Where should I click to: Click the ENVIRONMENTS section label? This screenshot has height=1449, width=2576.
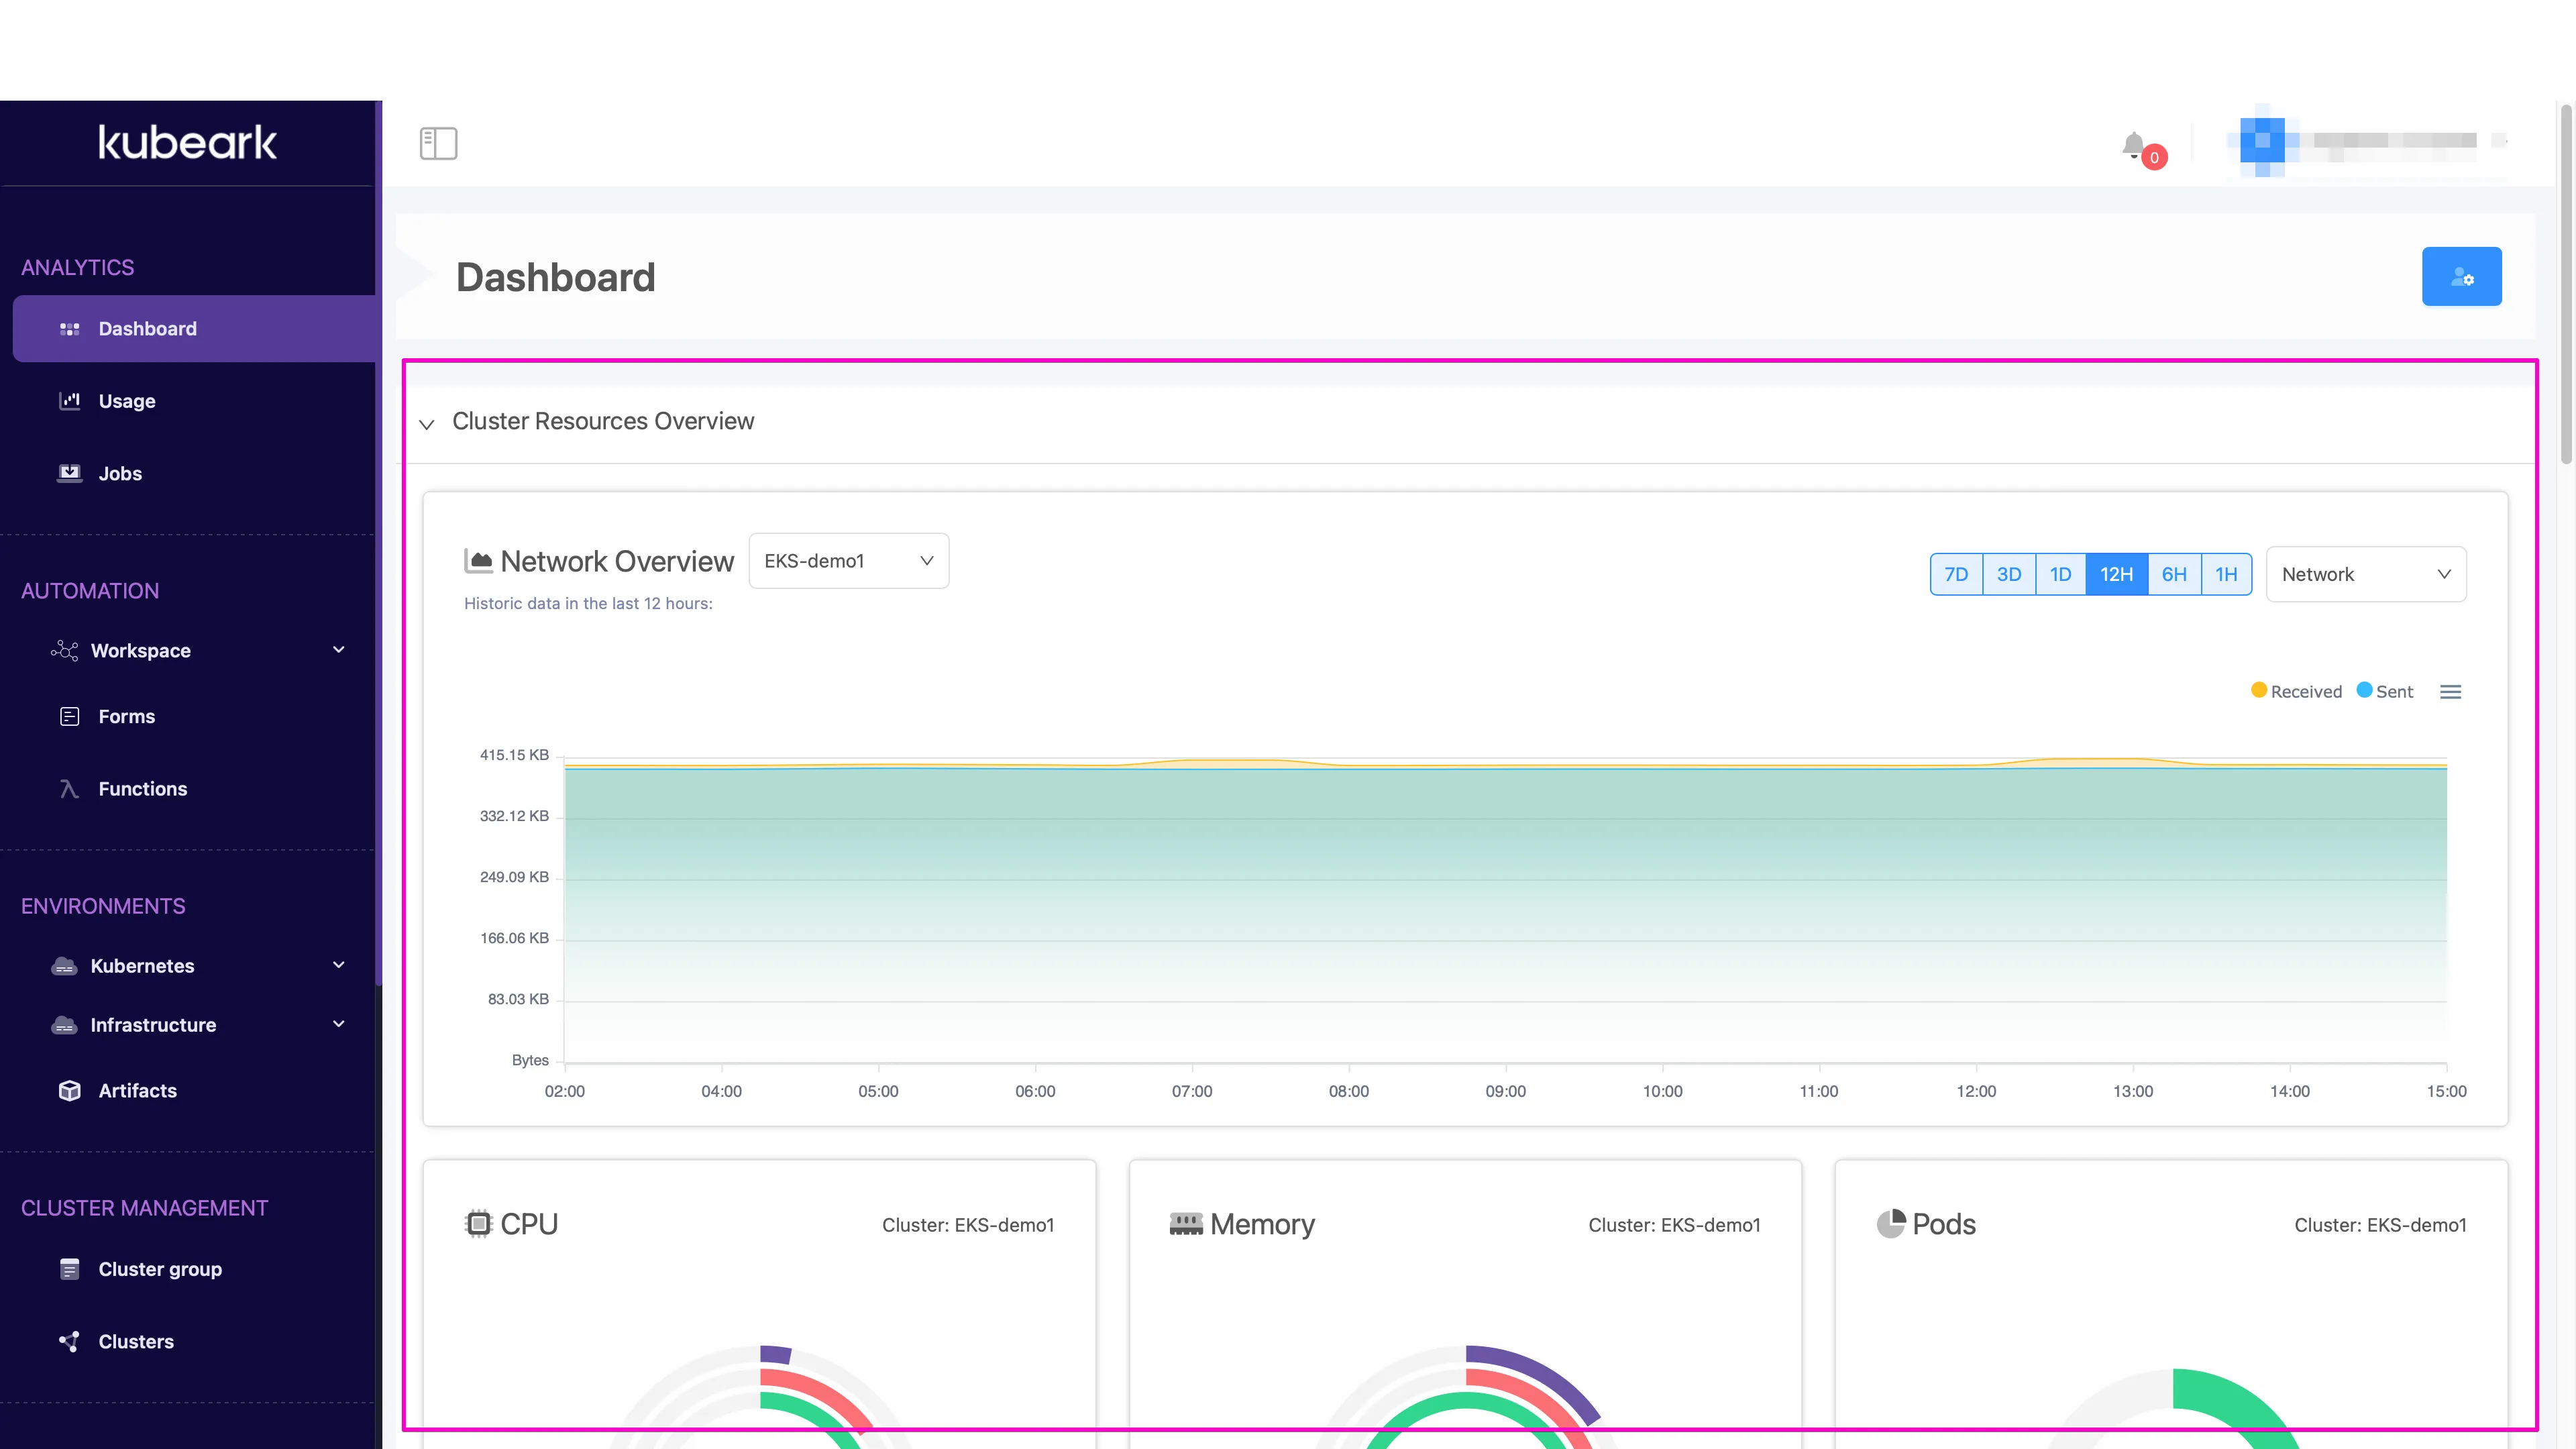click(x=103, y=906)
